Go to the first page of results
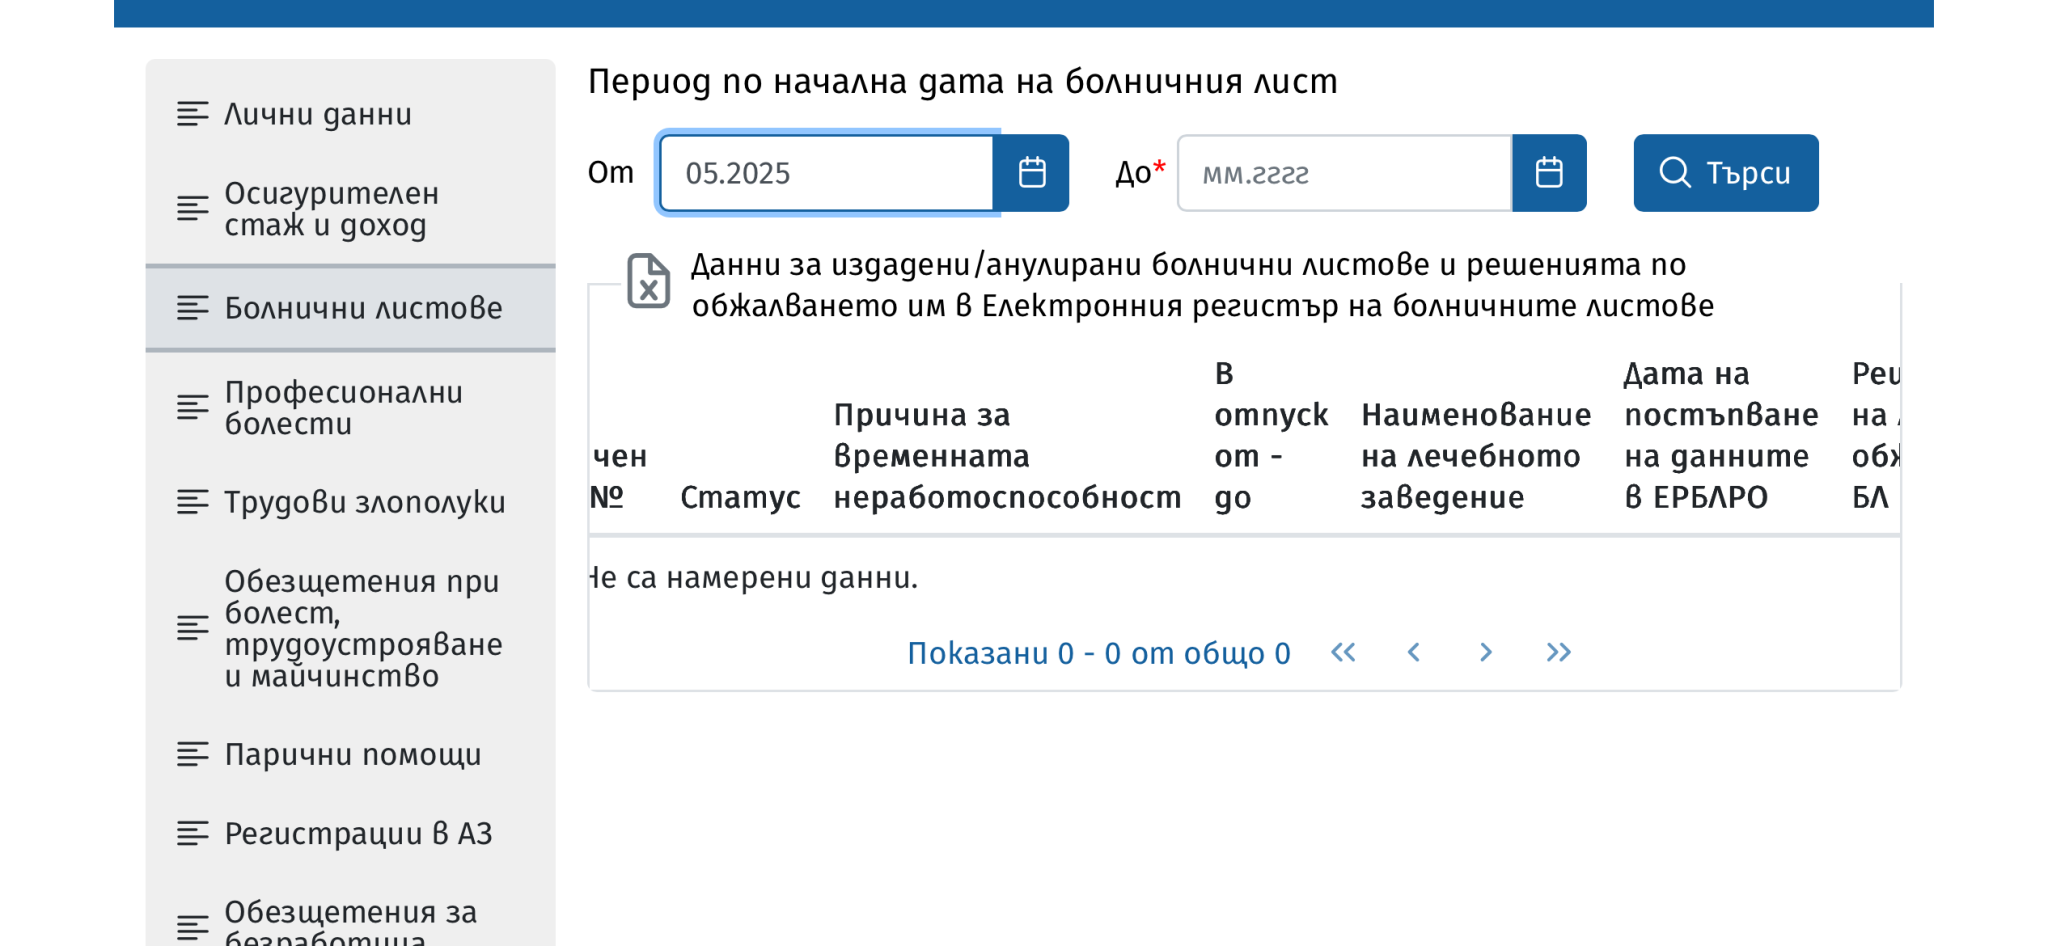Image resolution: width=2048 pixels, height=946 pixels. pos(1343,653)
